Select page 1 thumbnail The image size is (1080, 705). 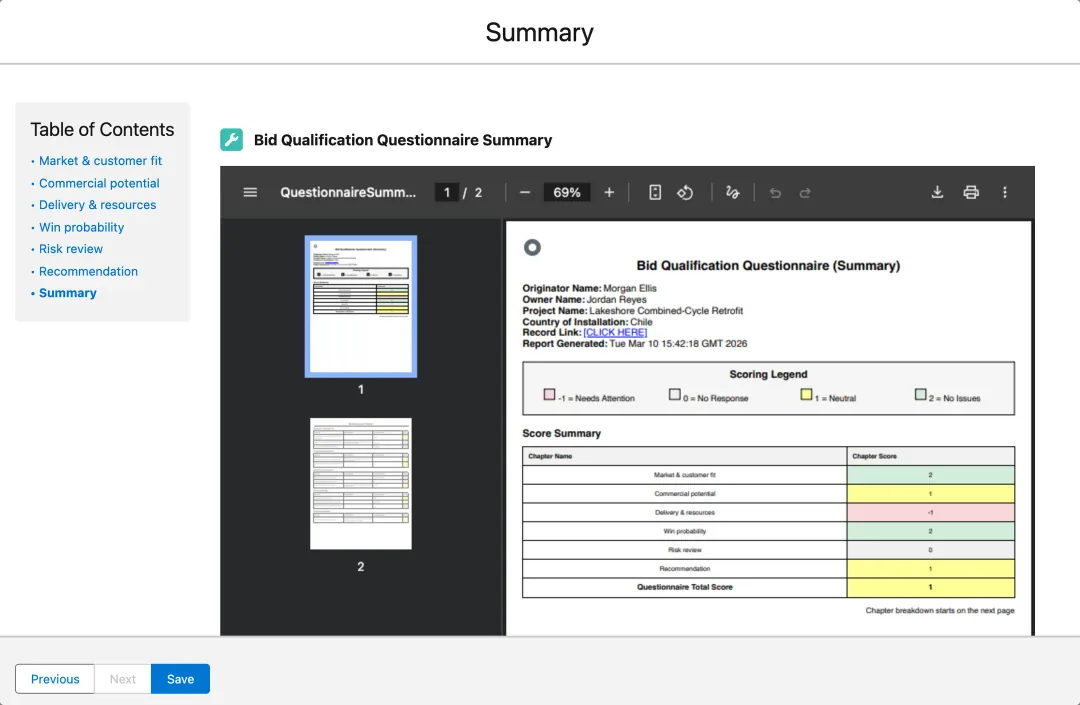tap(361, 306)
